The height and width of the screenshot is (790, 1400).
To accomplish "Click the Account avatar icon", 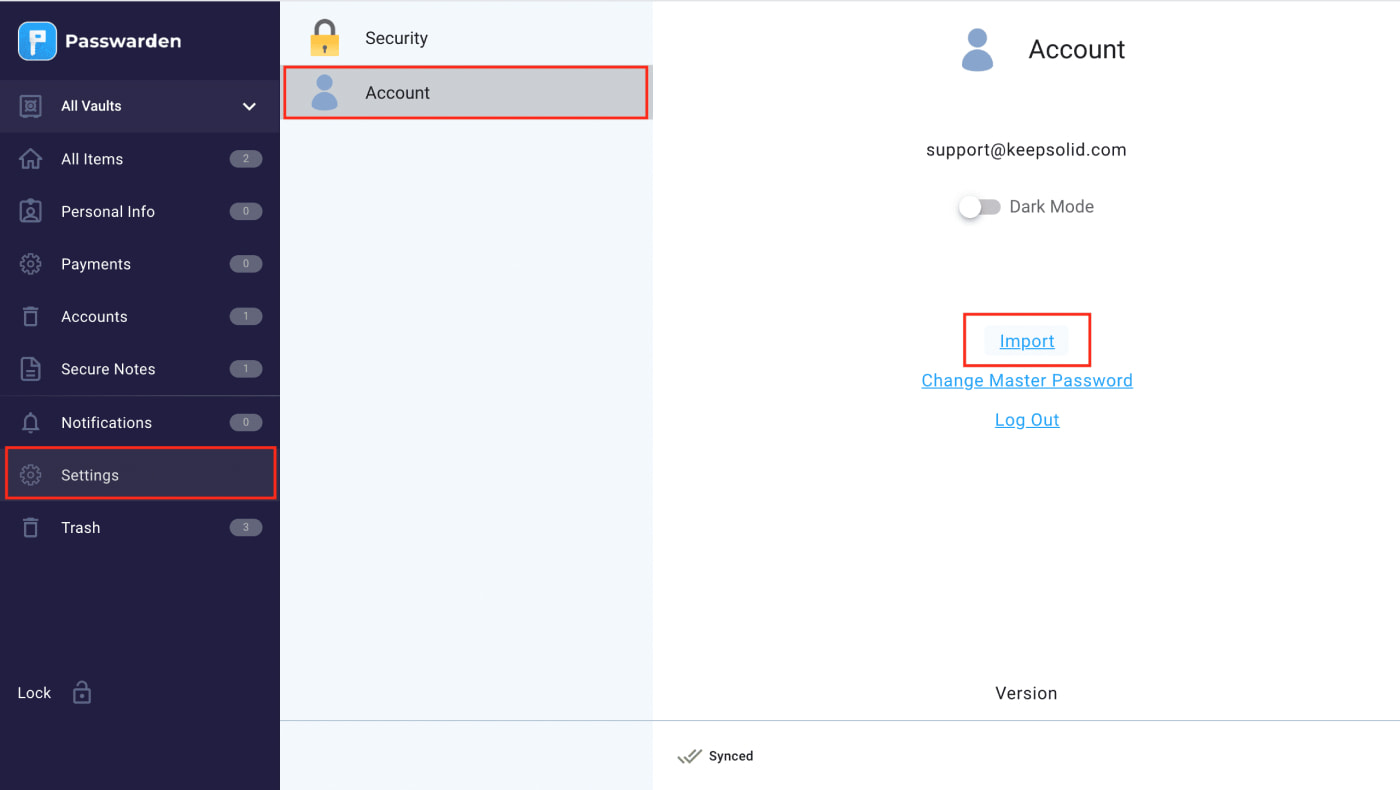I will pos(977,49).
